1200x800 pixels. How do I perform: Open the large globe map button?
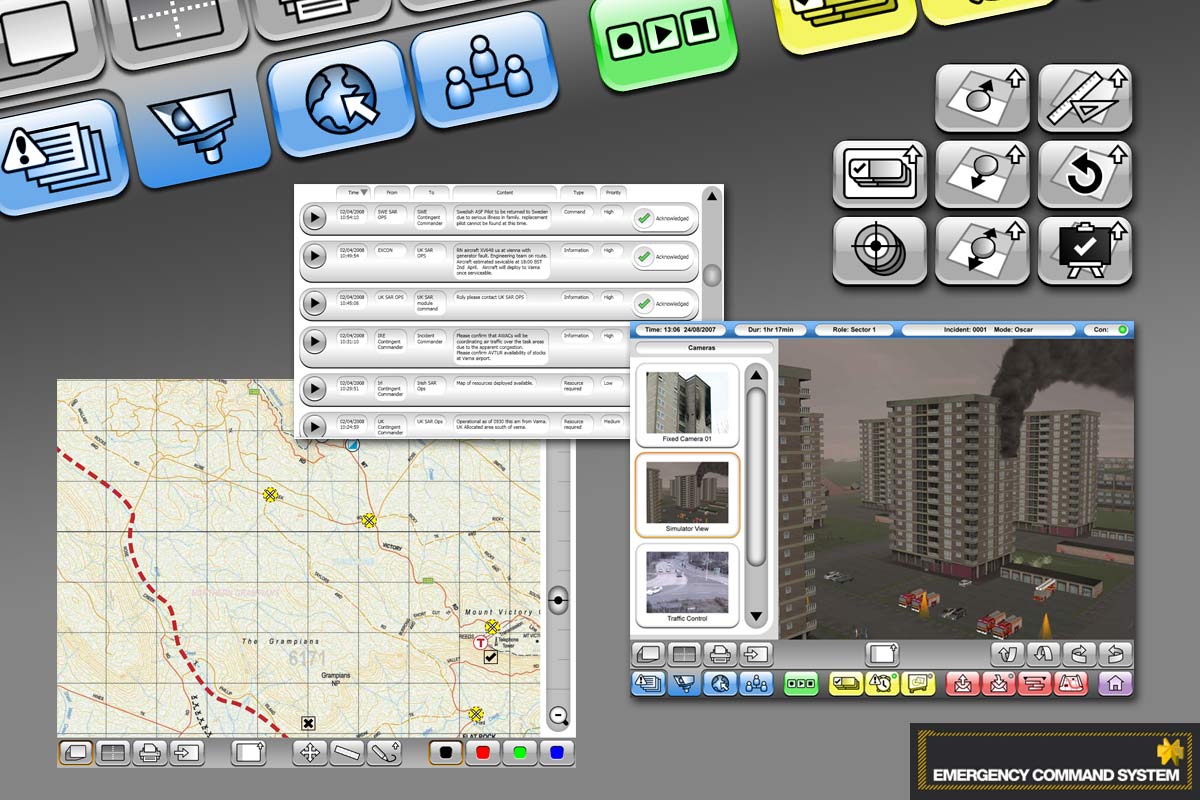[342, 99]
